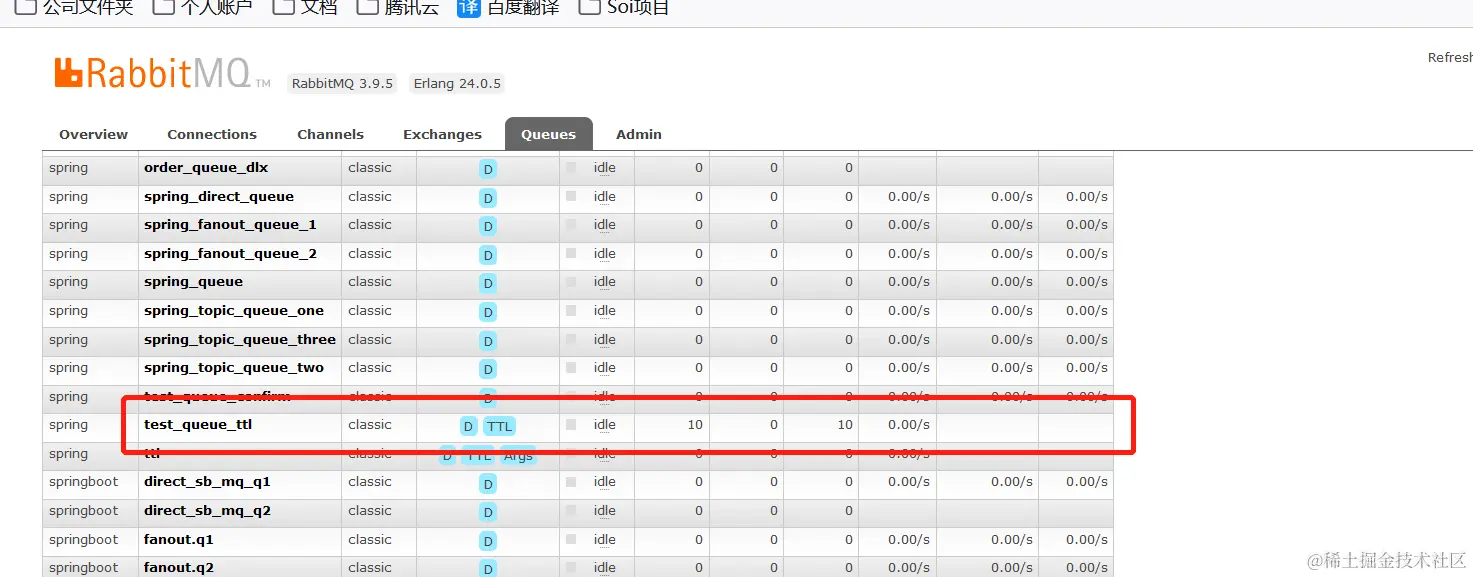This screenshot has height=577, width=1473.
Task: Open the Exchanges tab
Action: [x=442, y=134]
